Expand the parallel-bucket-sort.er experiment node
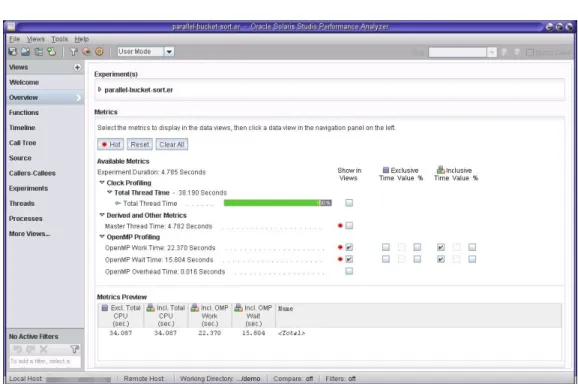Image resolution: width=578 pixels, height=384 pixels. 99,90
